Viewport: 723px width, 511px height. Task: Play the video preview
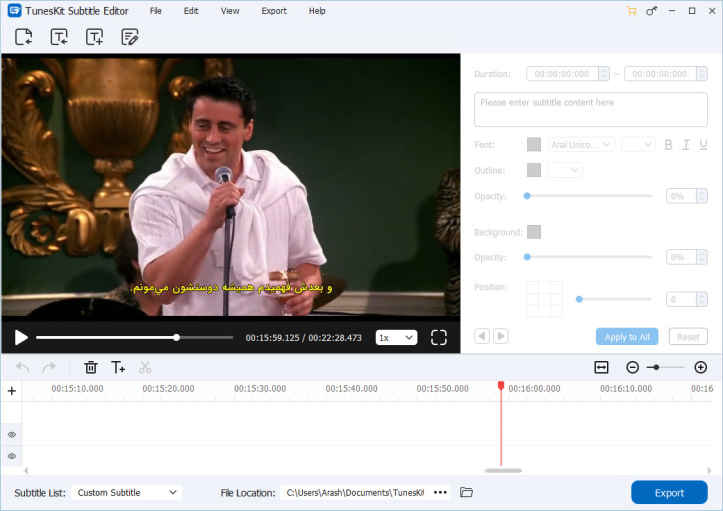pyautogui.click(x=21, y=338)
